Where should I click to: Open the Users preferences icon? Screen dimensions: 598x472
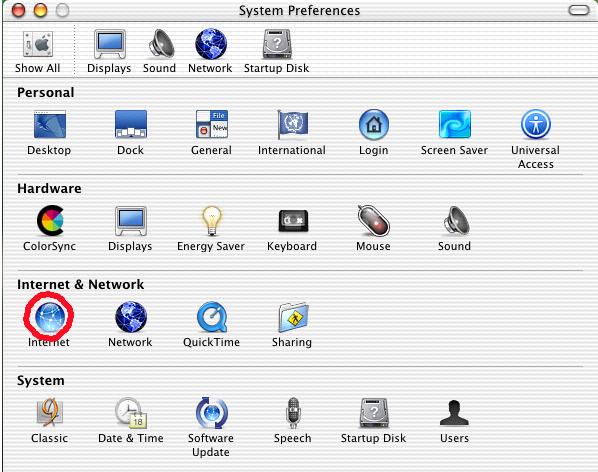454,413
